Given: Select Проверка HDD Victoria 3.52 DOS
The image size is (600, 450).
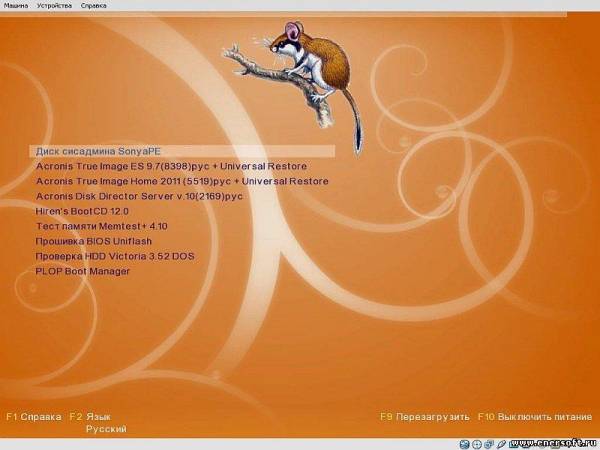Looking at the screenshot, I should coord(115,256).
